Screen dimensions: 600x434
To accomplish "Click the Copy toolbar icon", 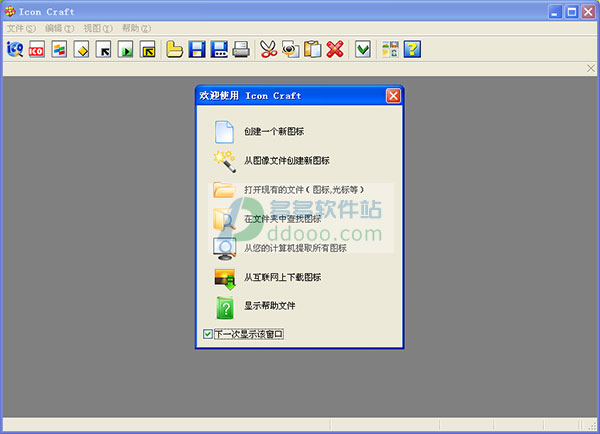I will 290,49.
